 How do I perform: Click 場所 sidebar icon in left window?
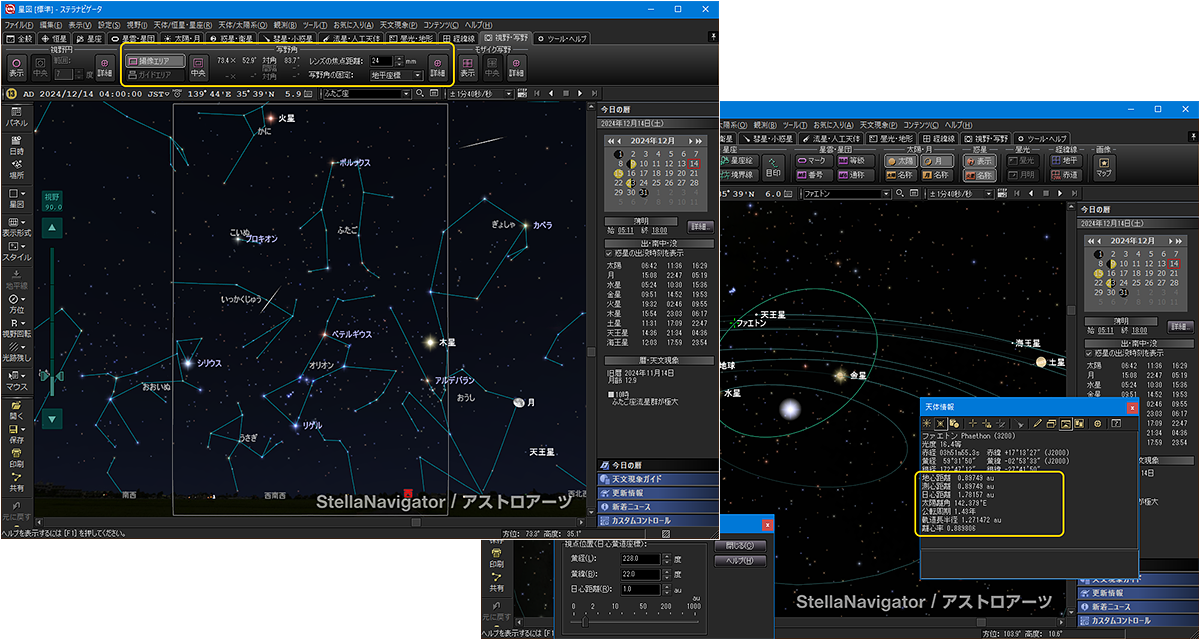pos(16,169)
